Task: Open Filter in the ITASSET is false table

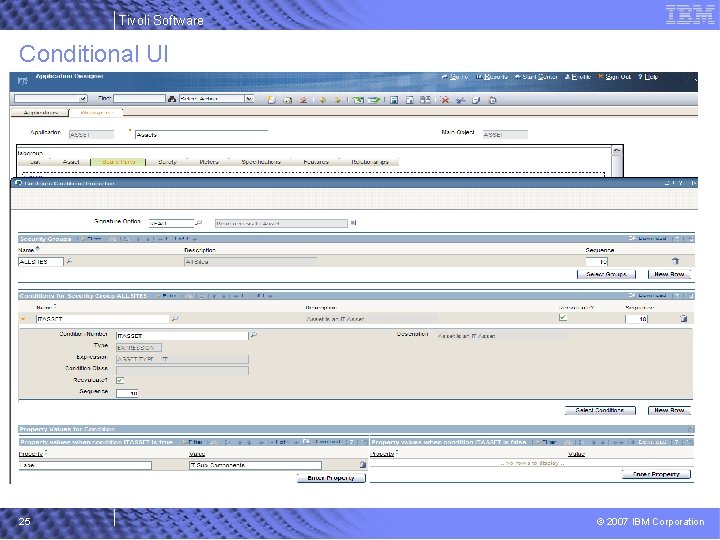Action: tap(546, 442)
